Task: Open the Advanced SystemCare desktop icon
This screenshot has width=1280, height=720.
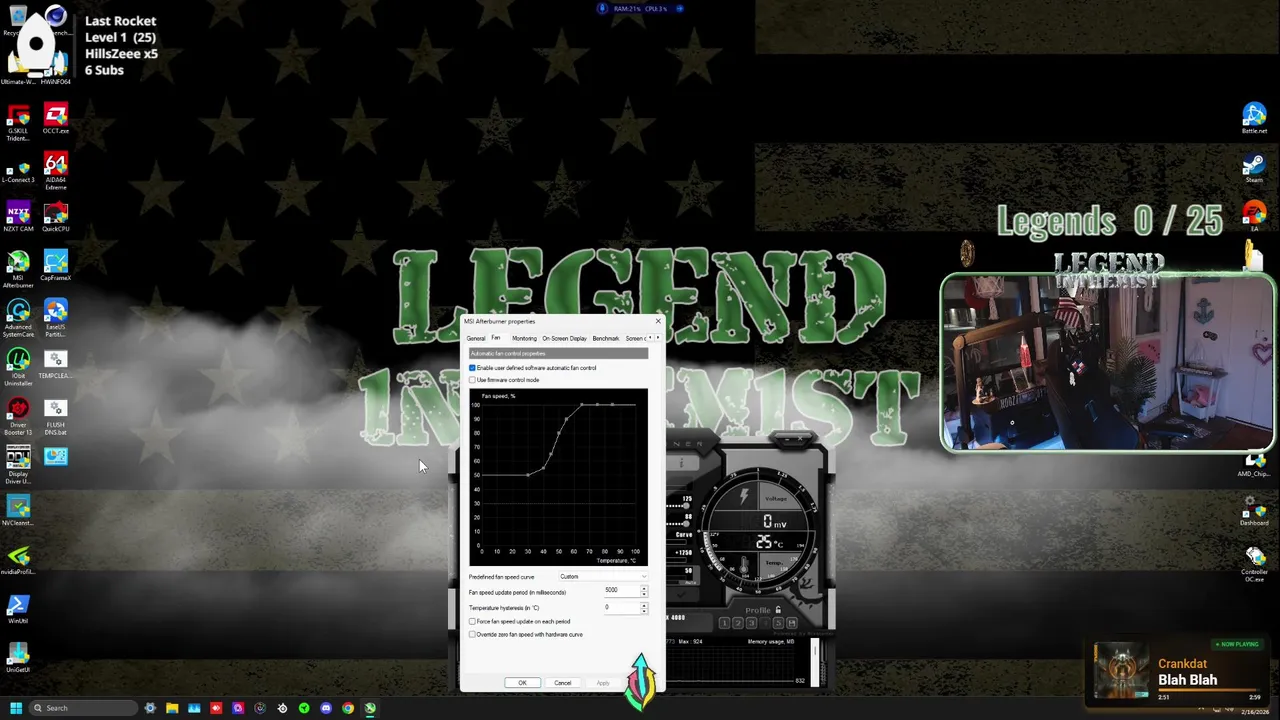Action: click(18, 318)
